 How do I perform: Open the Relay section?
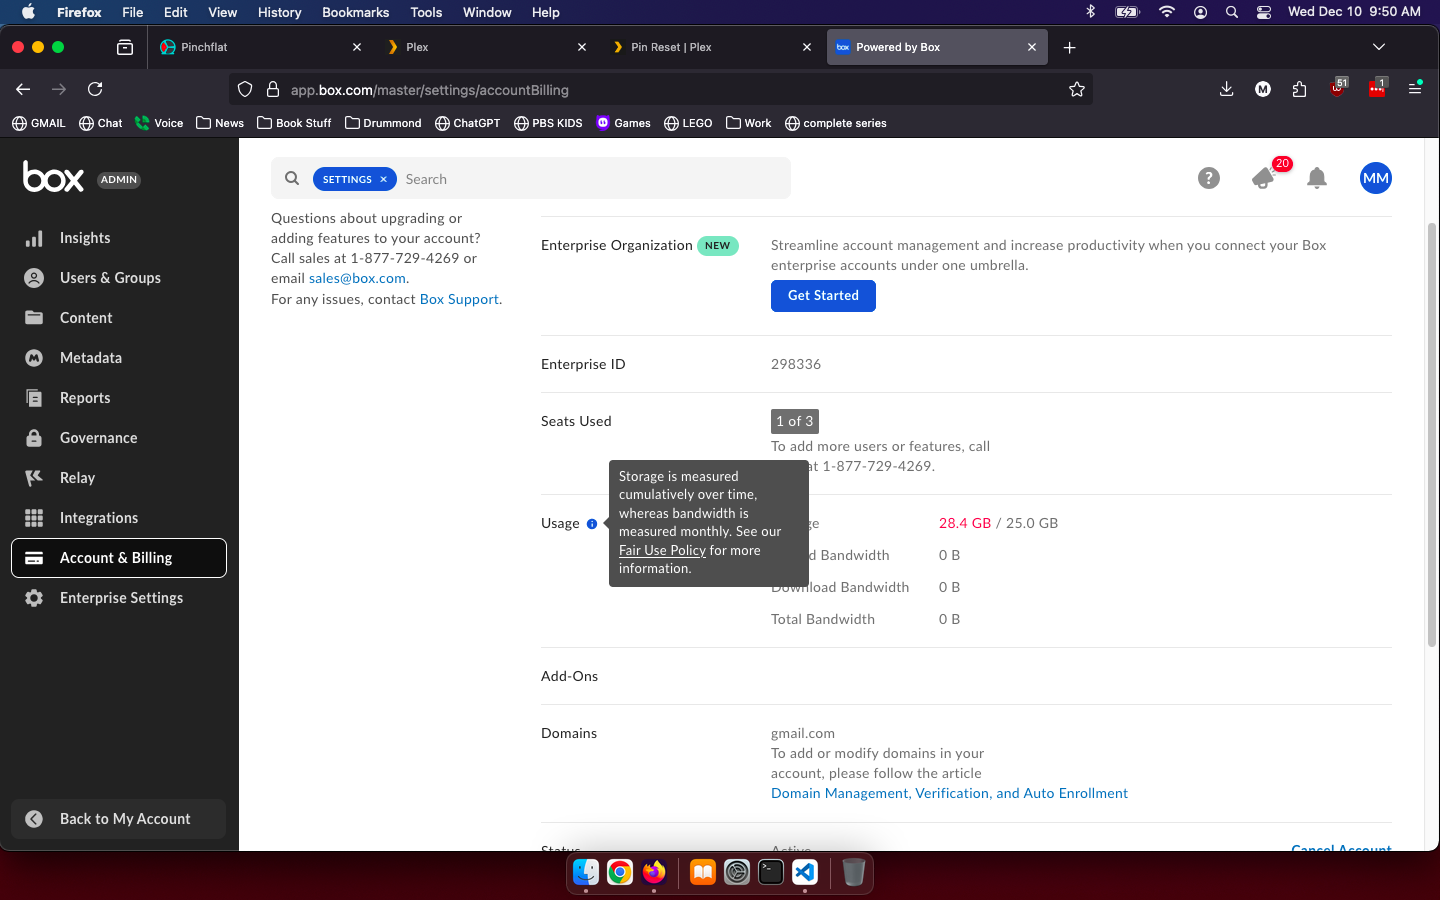click(x=77, y=478)
